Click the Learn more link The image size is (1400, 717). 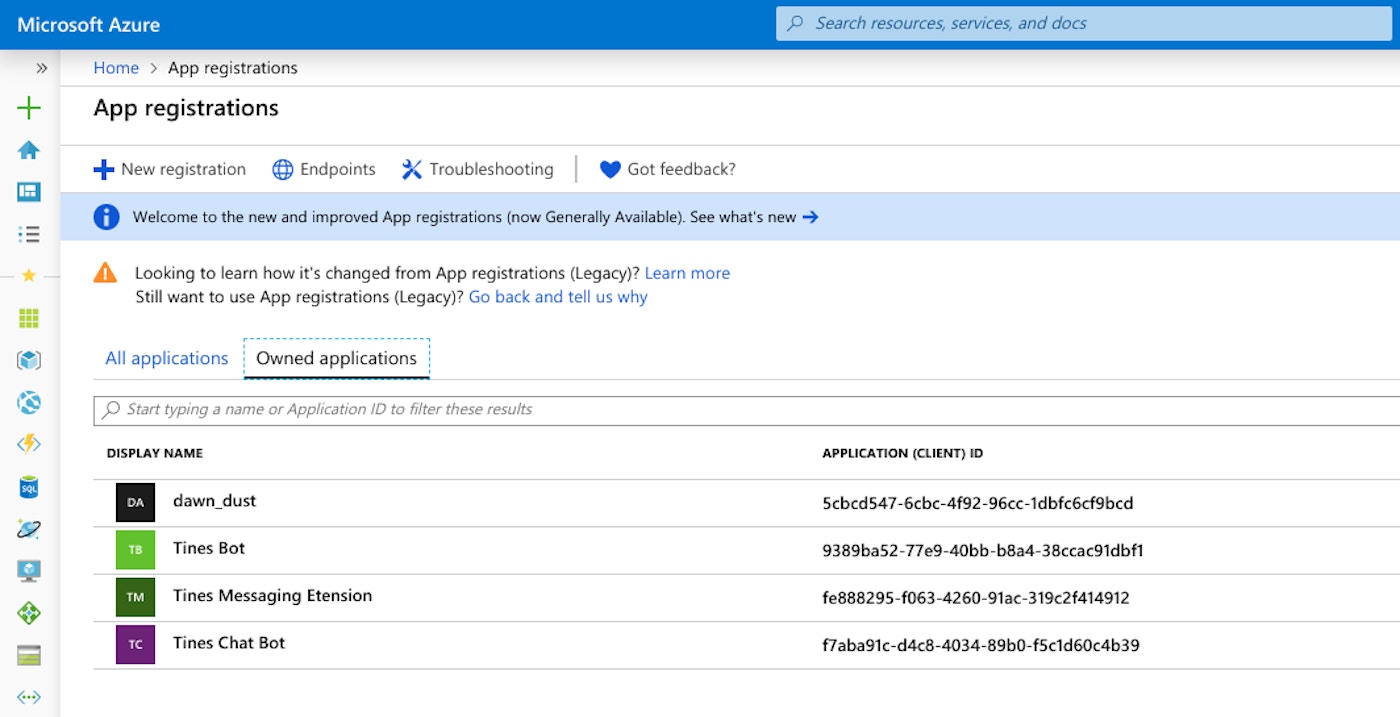(x=687, y=273)
